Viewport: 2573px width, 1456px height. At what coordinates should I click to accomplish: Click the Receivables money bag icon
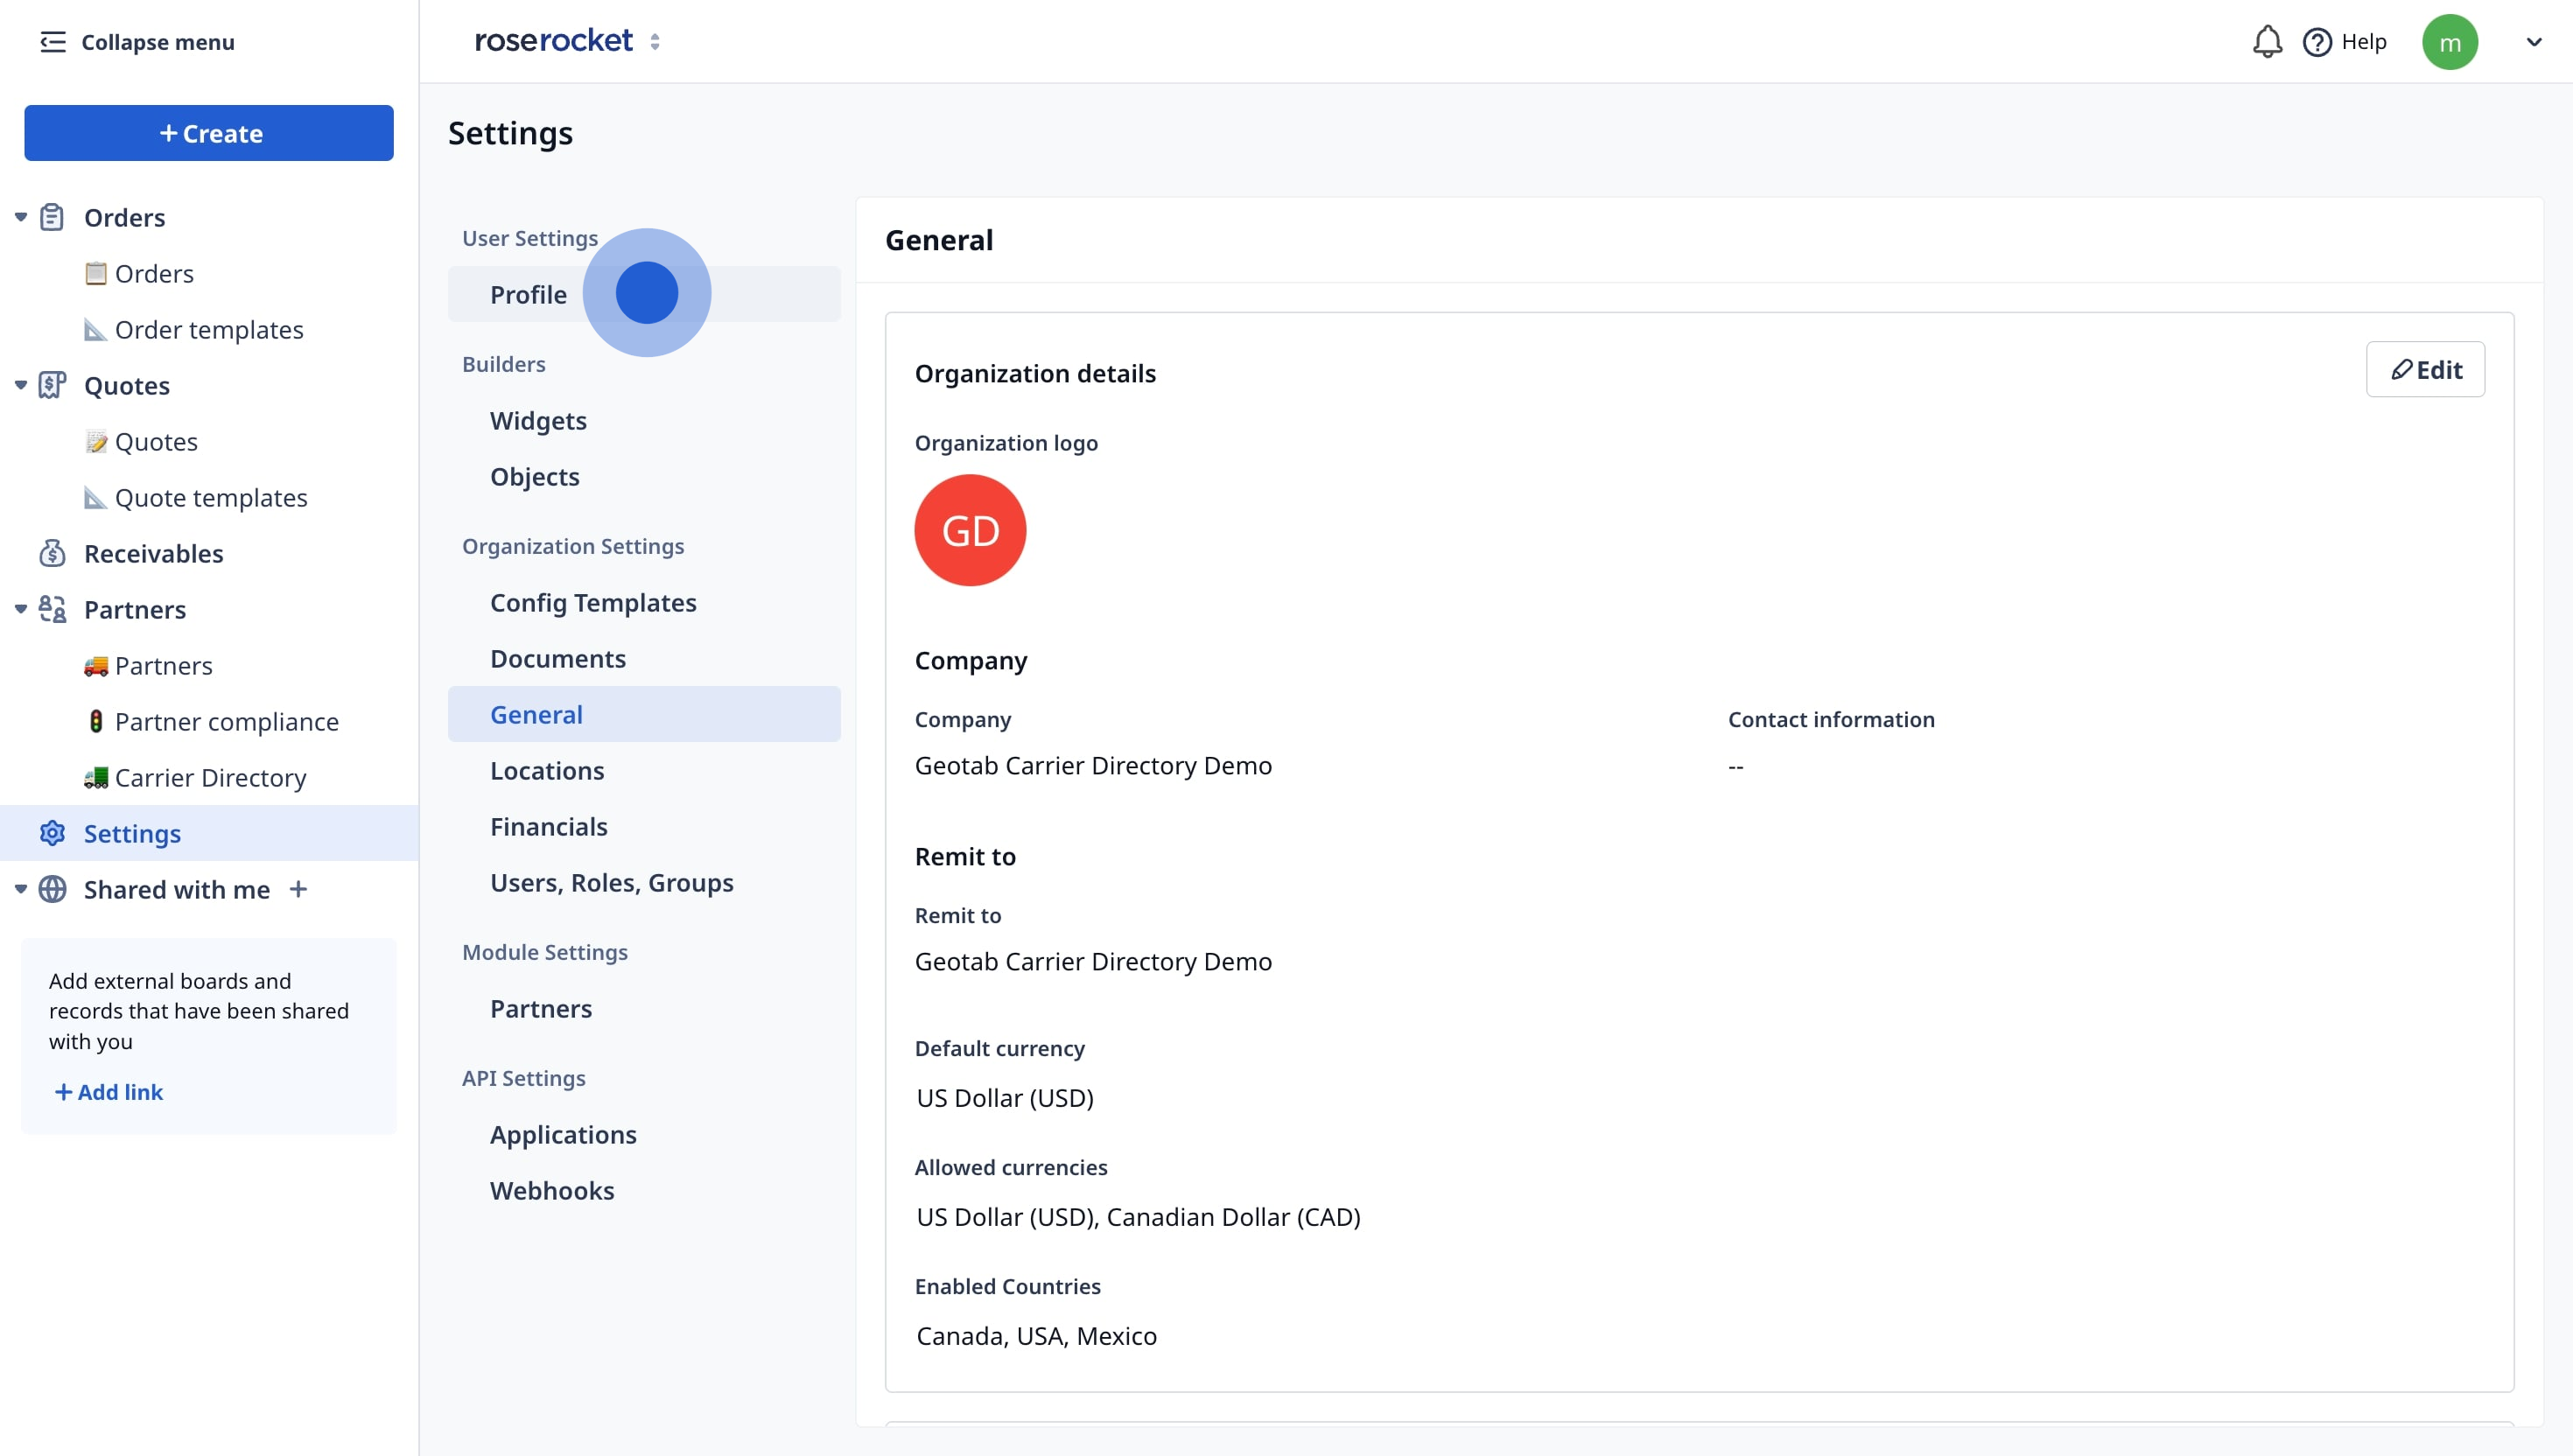point(52,553)
